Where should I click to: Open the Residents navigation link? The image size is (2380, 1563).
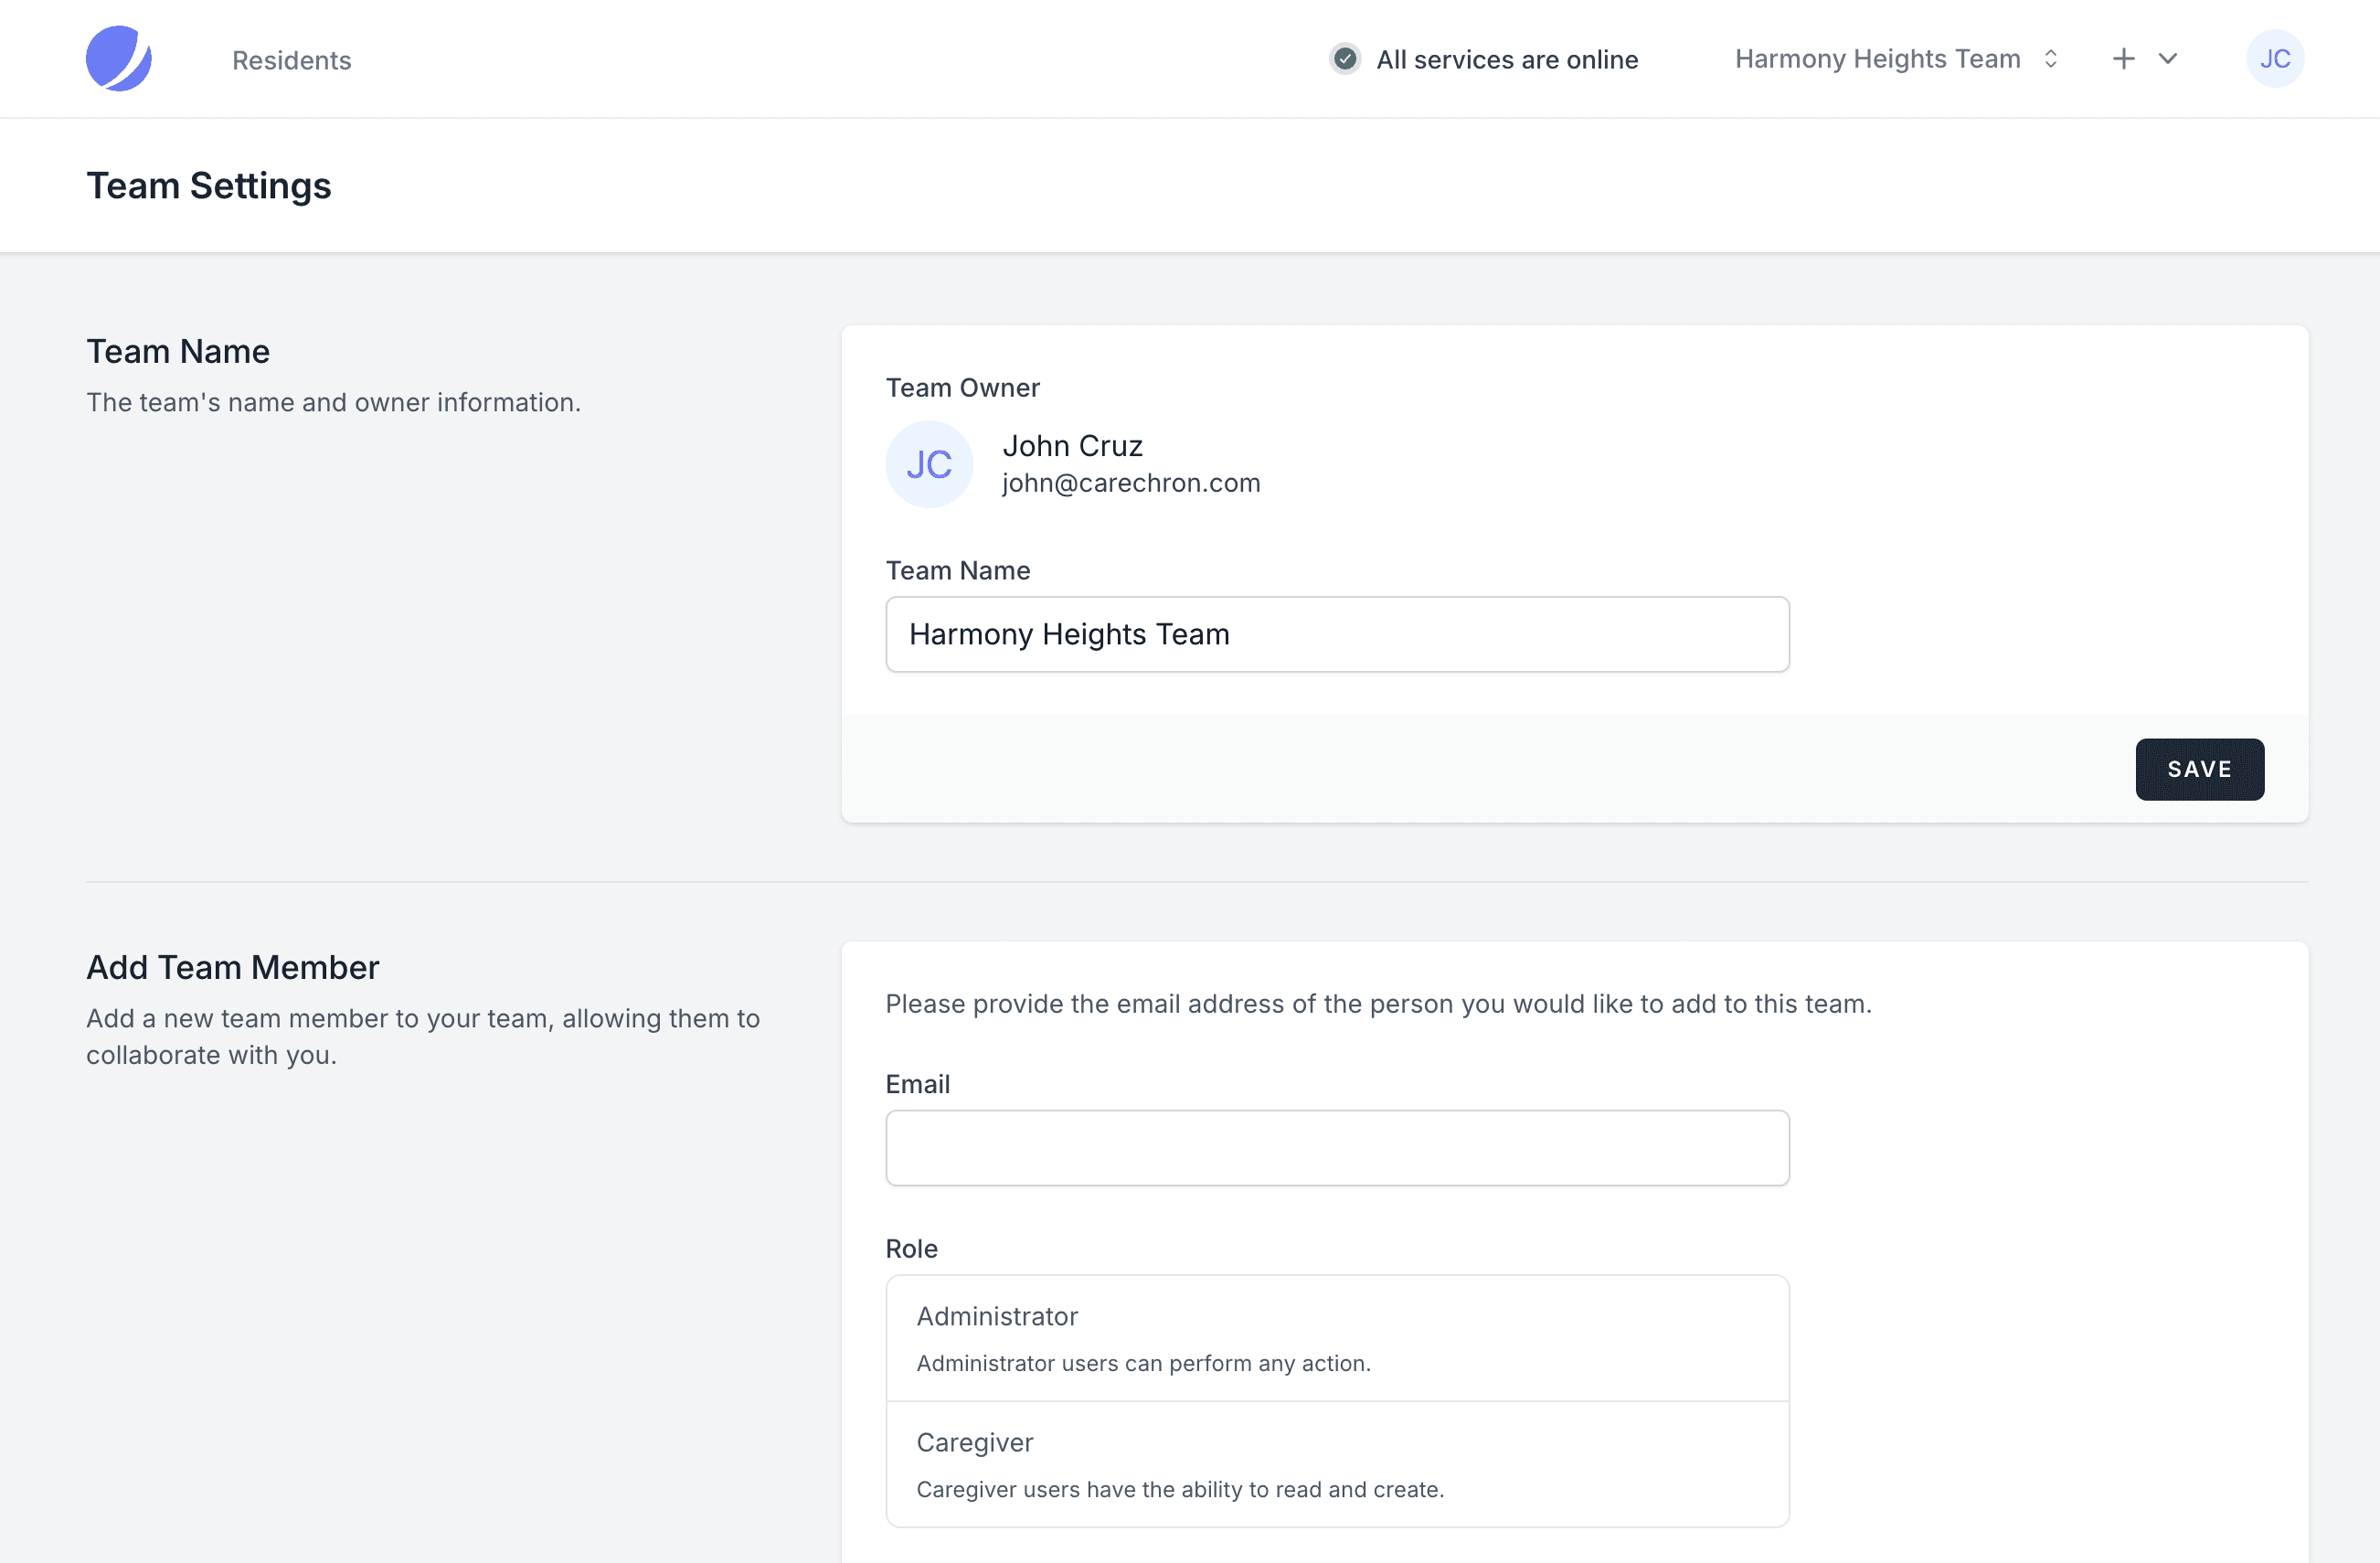tap(291, 60)
